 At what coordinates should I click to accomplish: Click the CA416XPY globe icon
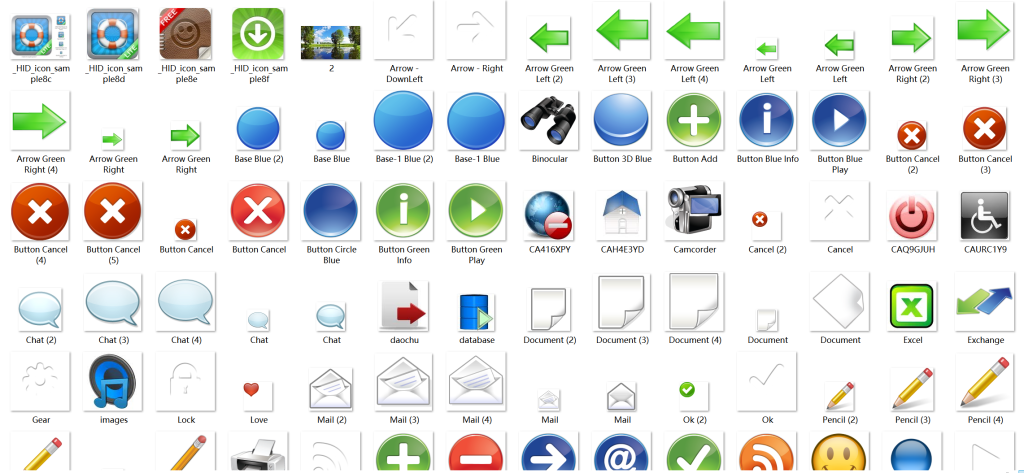pos(548,212)
